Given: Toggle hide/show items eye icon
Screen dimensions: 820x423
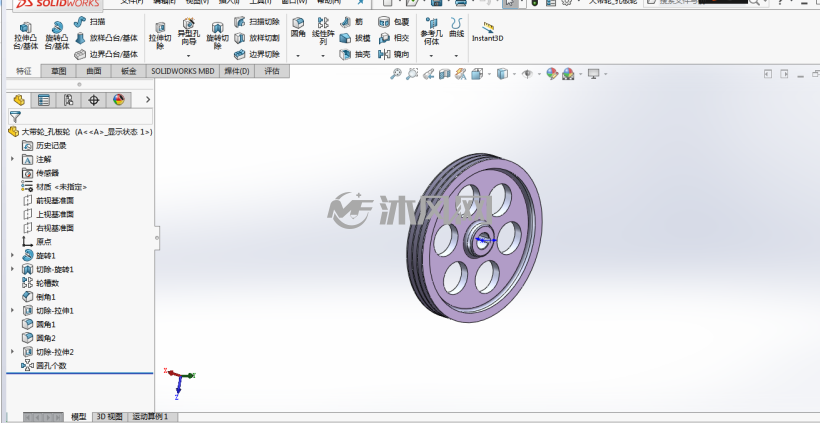Looking at the screenshot, I should pos(527,74).
